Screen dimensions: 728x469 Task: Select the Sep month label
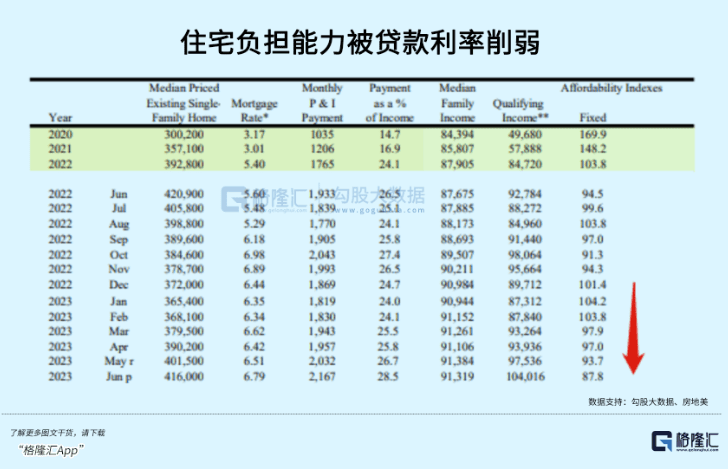tap(119, 240)
